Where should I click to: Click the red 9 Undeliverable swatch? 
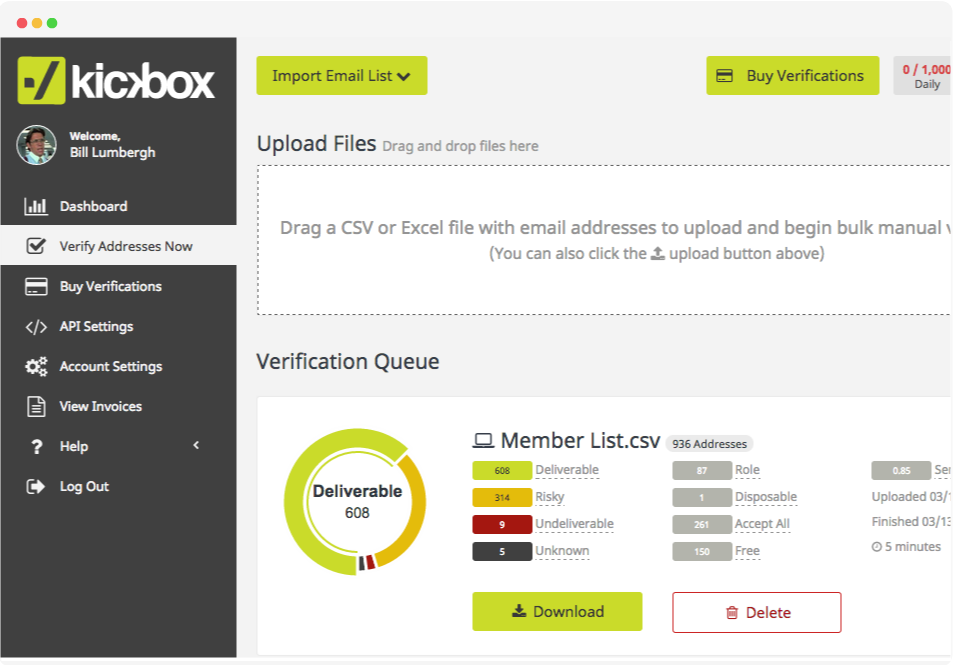(502, 524)
